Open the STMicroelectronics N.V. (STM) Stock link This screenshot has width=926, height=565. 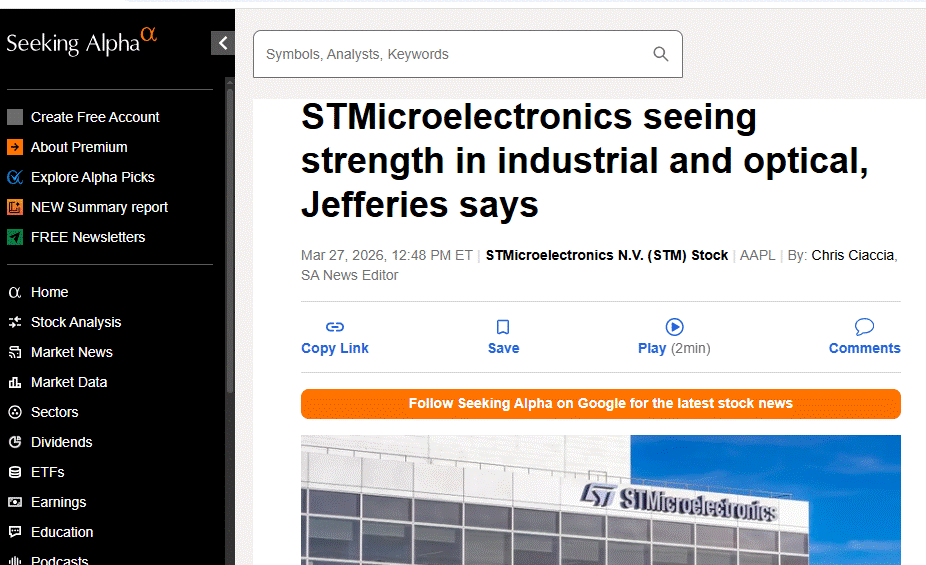coord(606,255)
